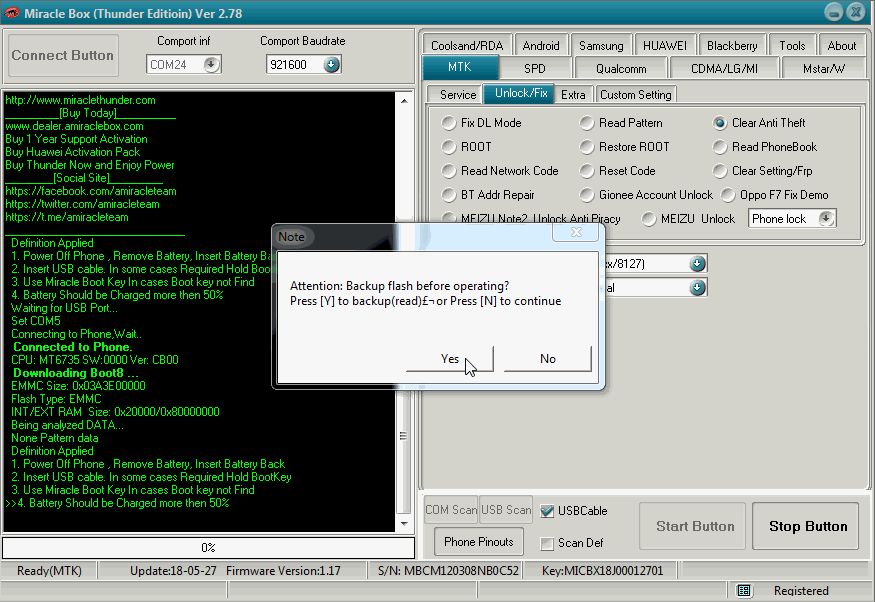Image resolution: width=875 pixels, height=602 pixels.
Task: Click the 'Connected to Phone.' log line
Action: 73,347
